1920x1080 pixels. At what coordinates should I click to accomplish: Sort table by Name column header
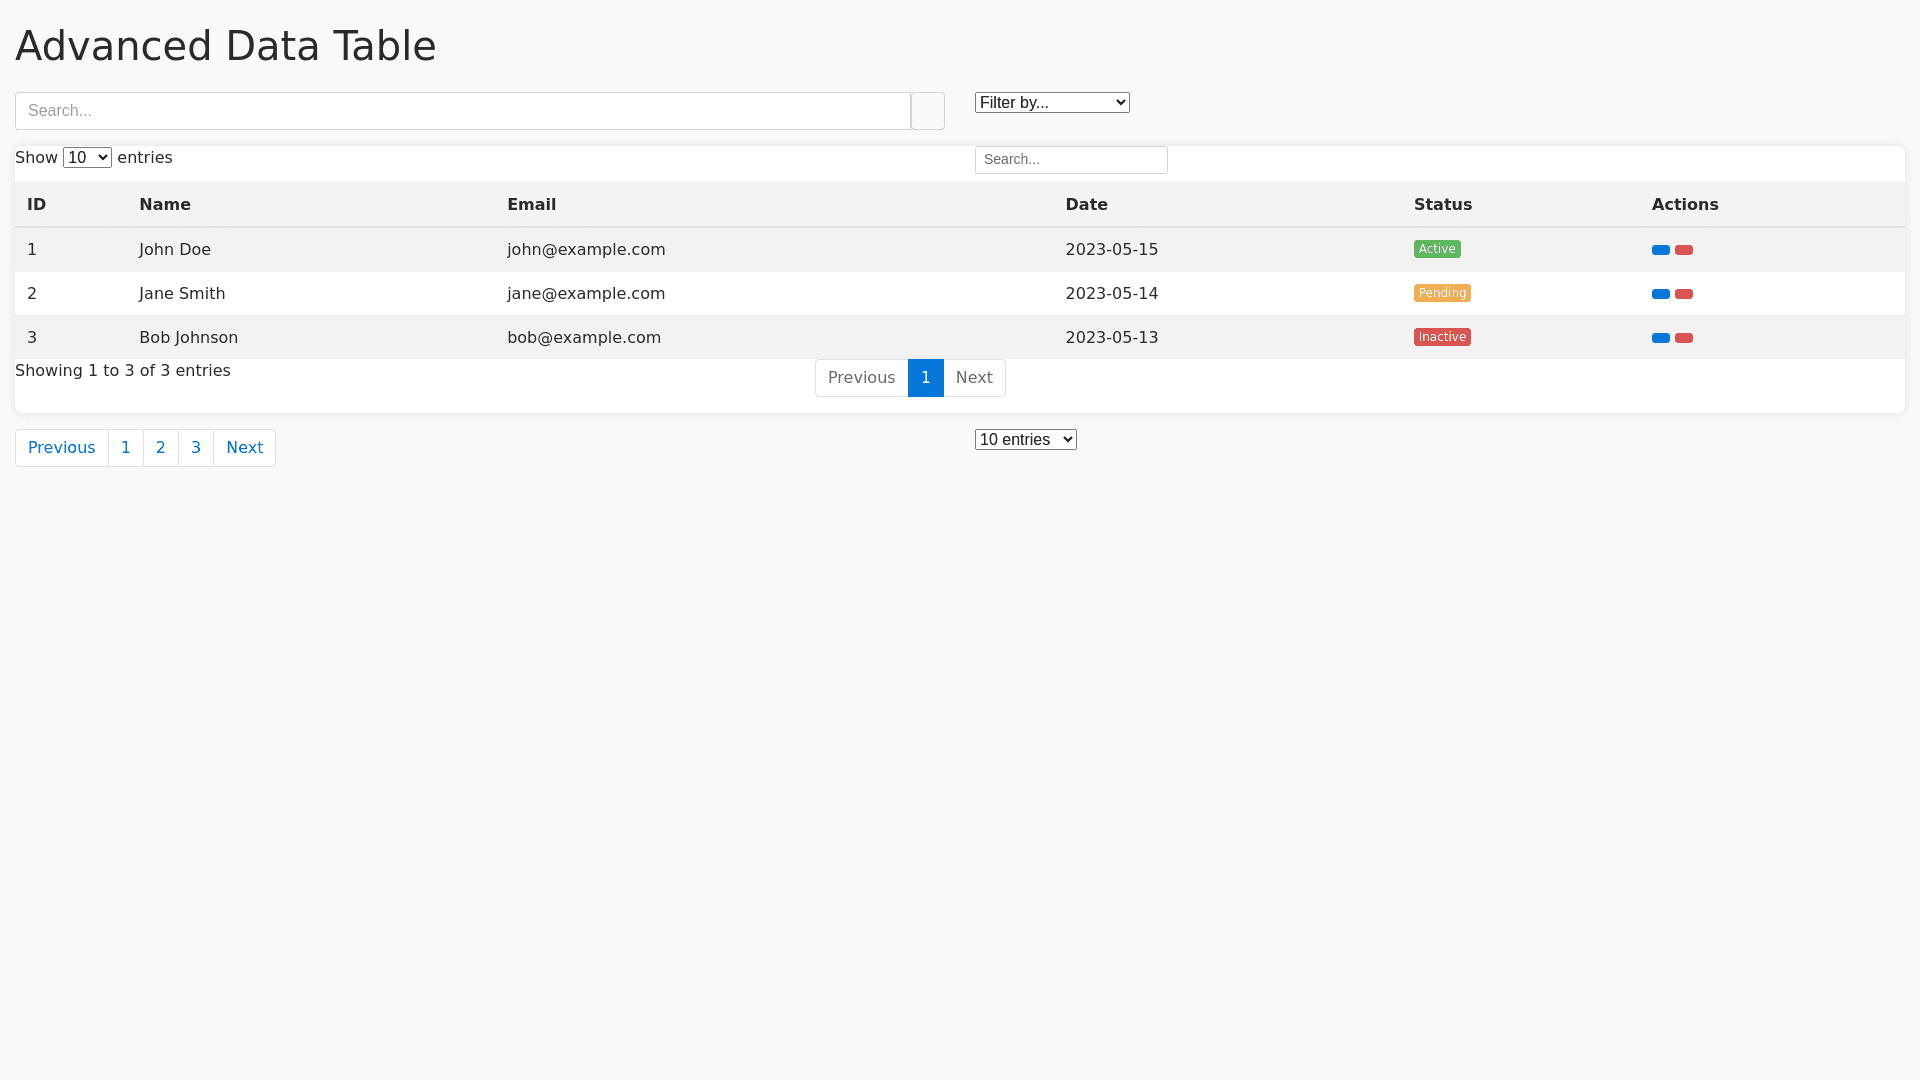[165, 205]
